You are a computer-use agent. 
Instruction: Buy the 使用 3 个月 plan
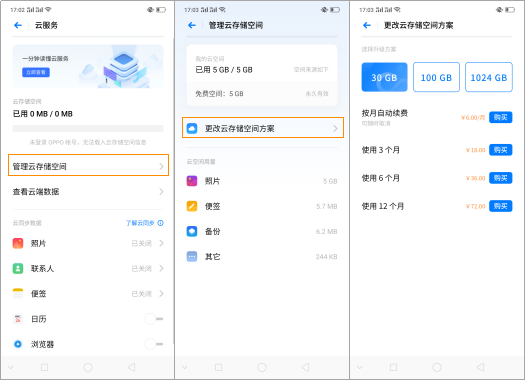coord(501,150)
